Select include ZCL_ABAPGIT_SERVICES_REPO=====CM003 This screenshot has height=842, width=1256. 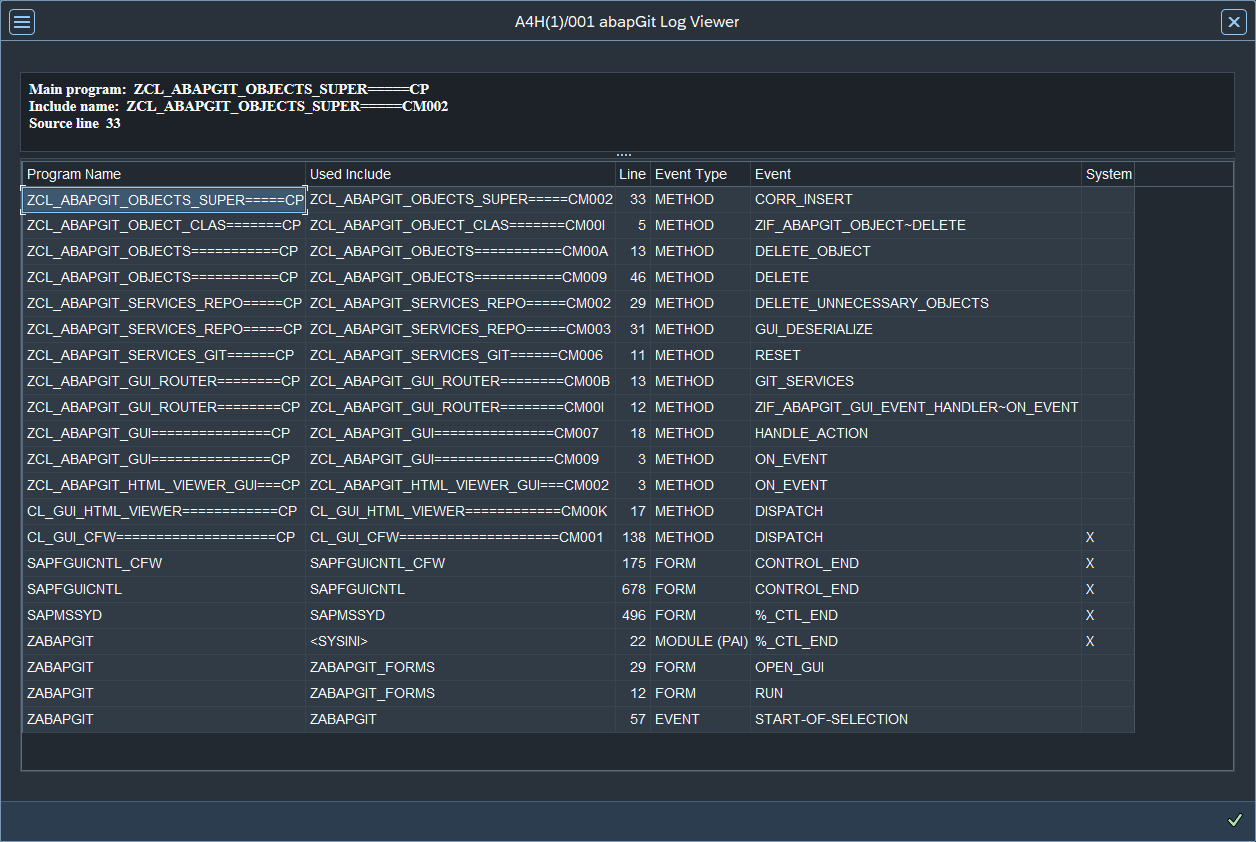pos(461,329)
